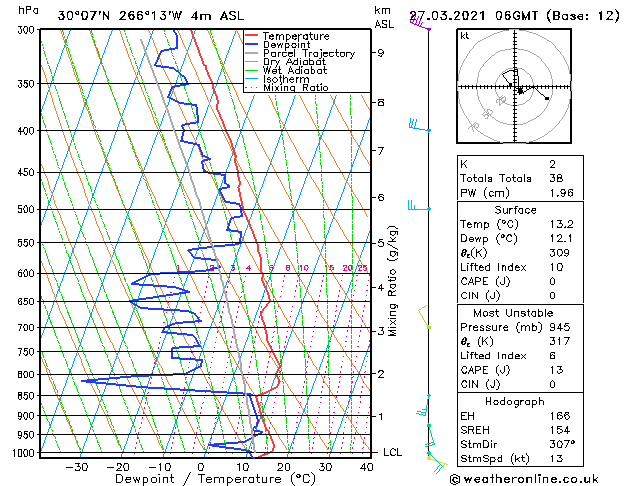
Task: Click the '-30' temperature axis label
Action: [x=77, y=467]
